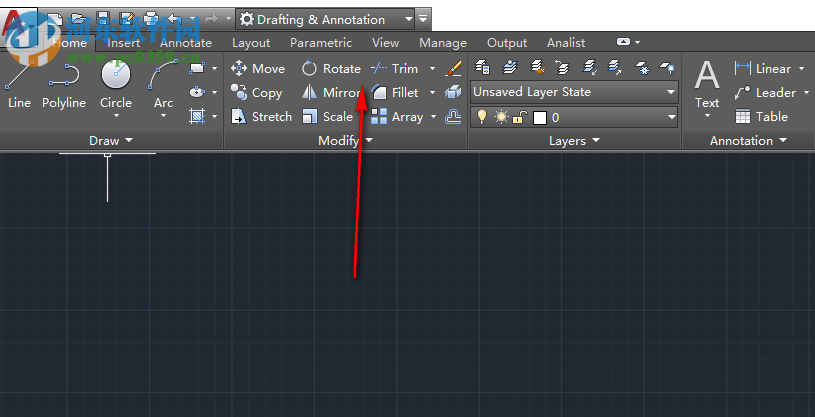
Task: Open the Fillet flyout arrow
Action: pos(432,93)
